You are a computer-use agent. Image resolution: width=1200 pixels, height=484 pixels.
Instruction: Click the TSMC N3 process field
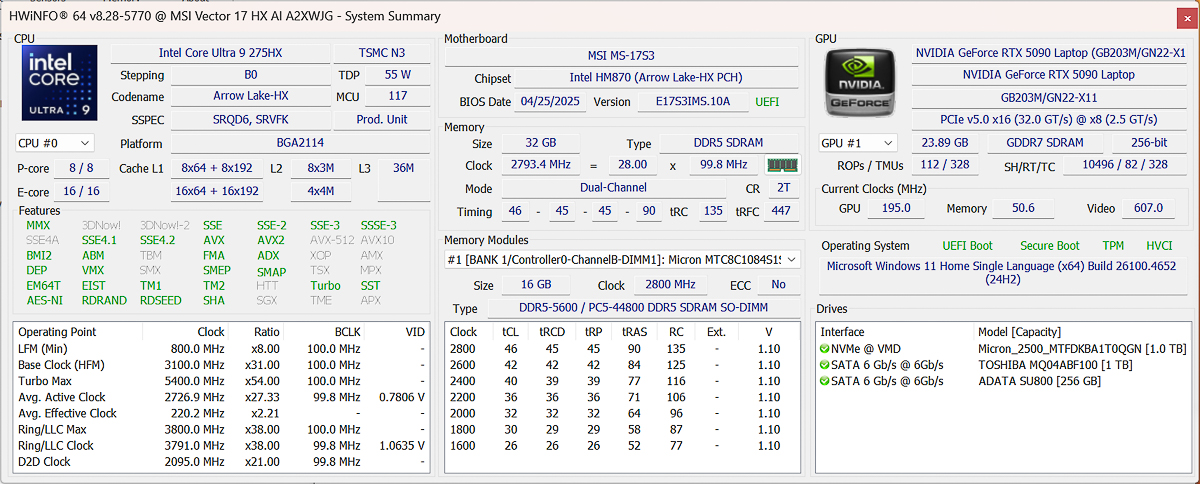click(383, 52)
